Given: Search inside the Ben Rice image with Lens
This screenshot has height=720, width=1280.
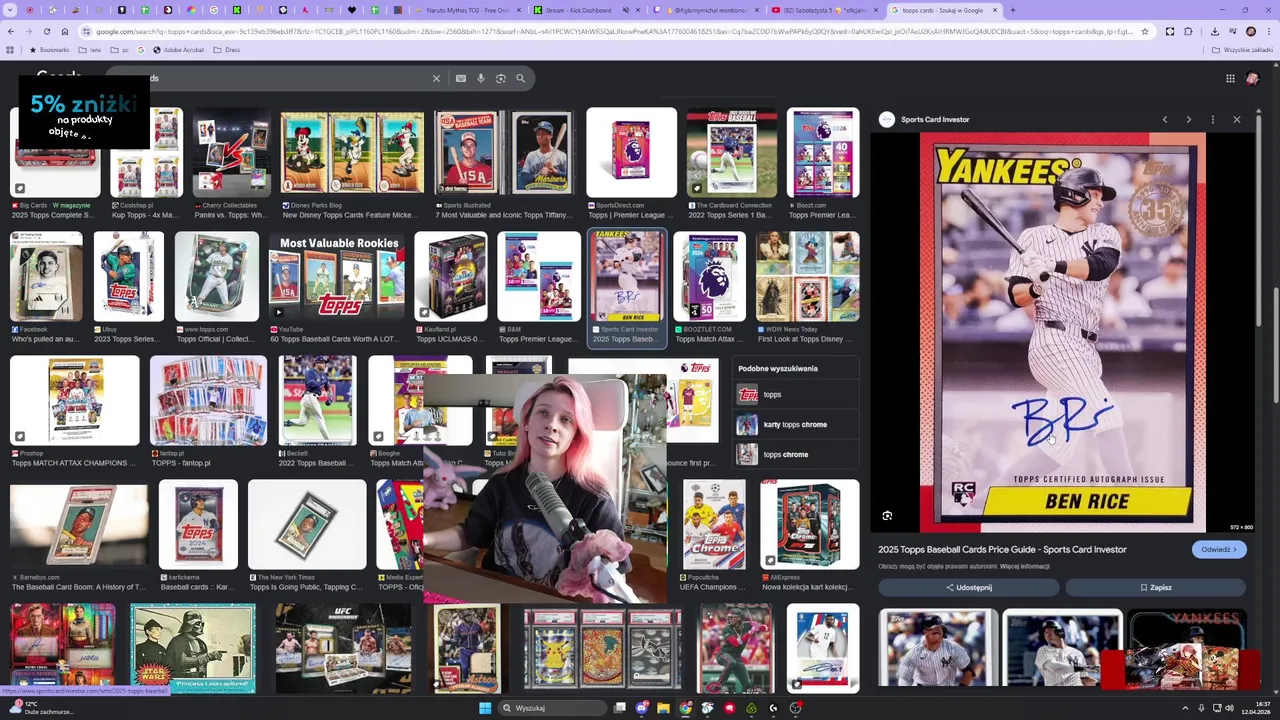Looking at the screenshot, I should 887,516.
